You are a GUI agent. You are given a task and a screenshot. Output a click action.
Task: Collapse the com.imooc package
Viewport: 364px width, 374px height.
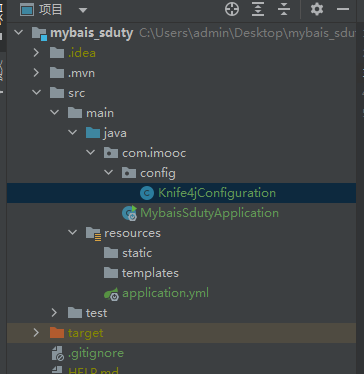coord(90,153)
